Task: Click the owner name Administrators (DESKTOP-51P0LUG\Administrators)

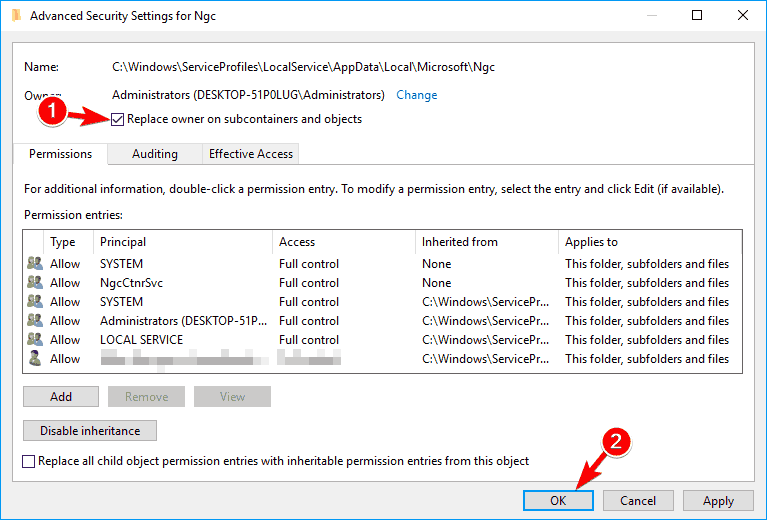Action: click(248, 95)
